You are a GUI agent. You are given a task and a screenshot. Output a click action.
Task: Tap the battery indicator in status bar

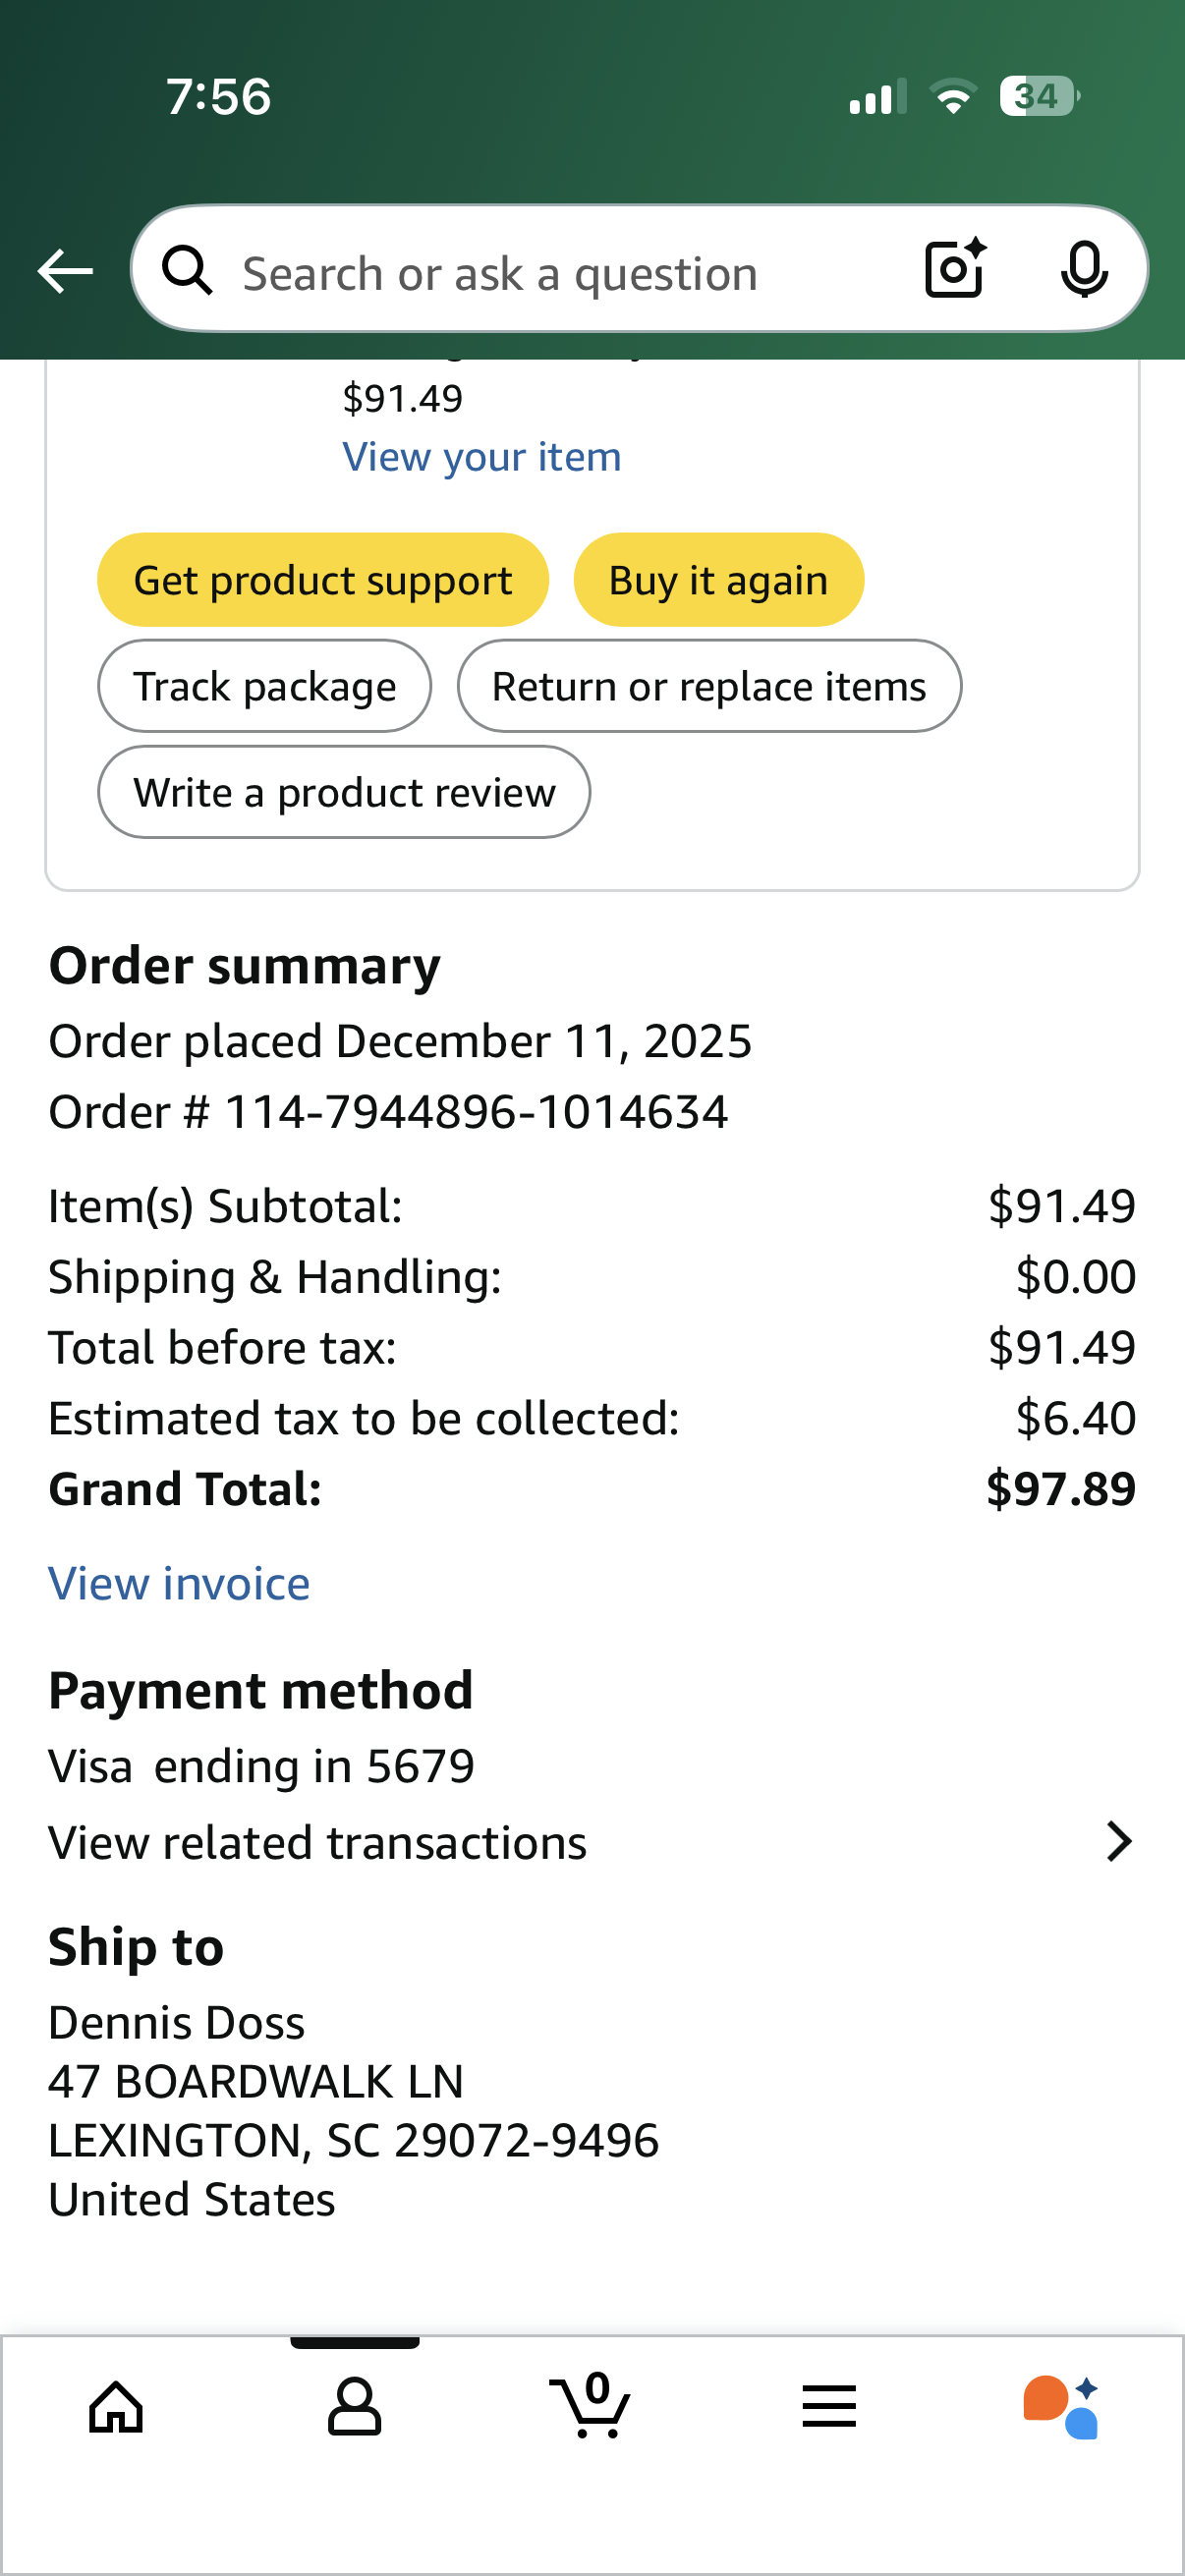pyautogui.click(x=1039, y=97)
